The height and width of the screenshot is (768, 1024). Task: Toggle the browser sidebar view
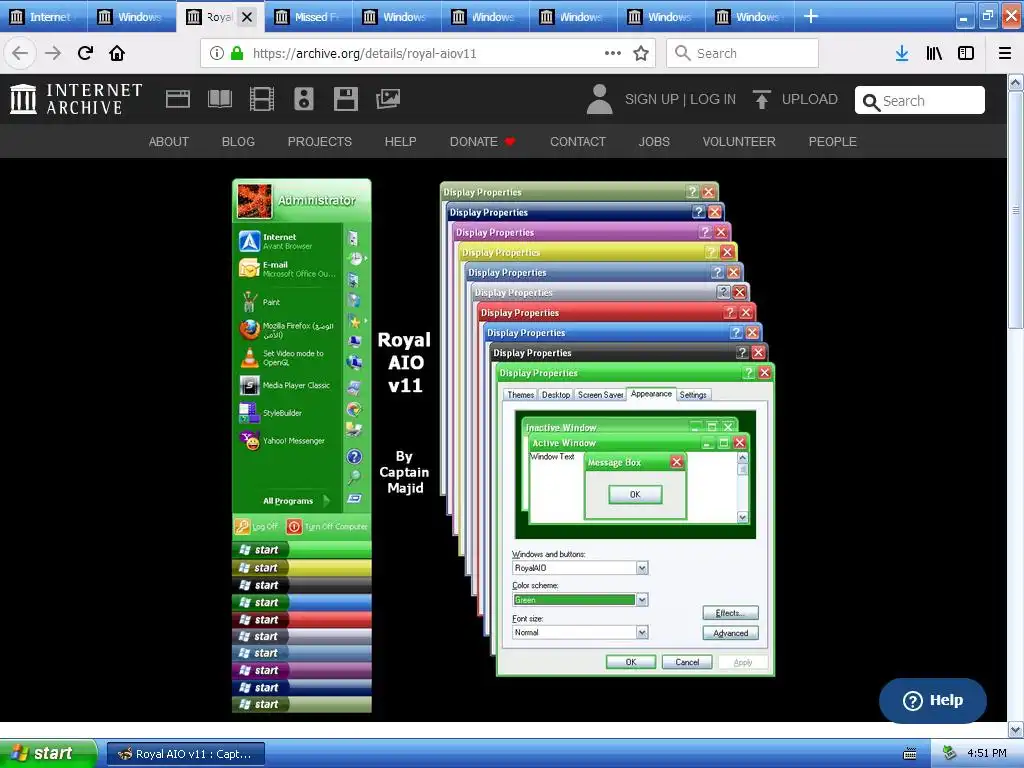click(966, 53)
